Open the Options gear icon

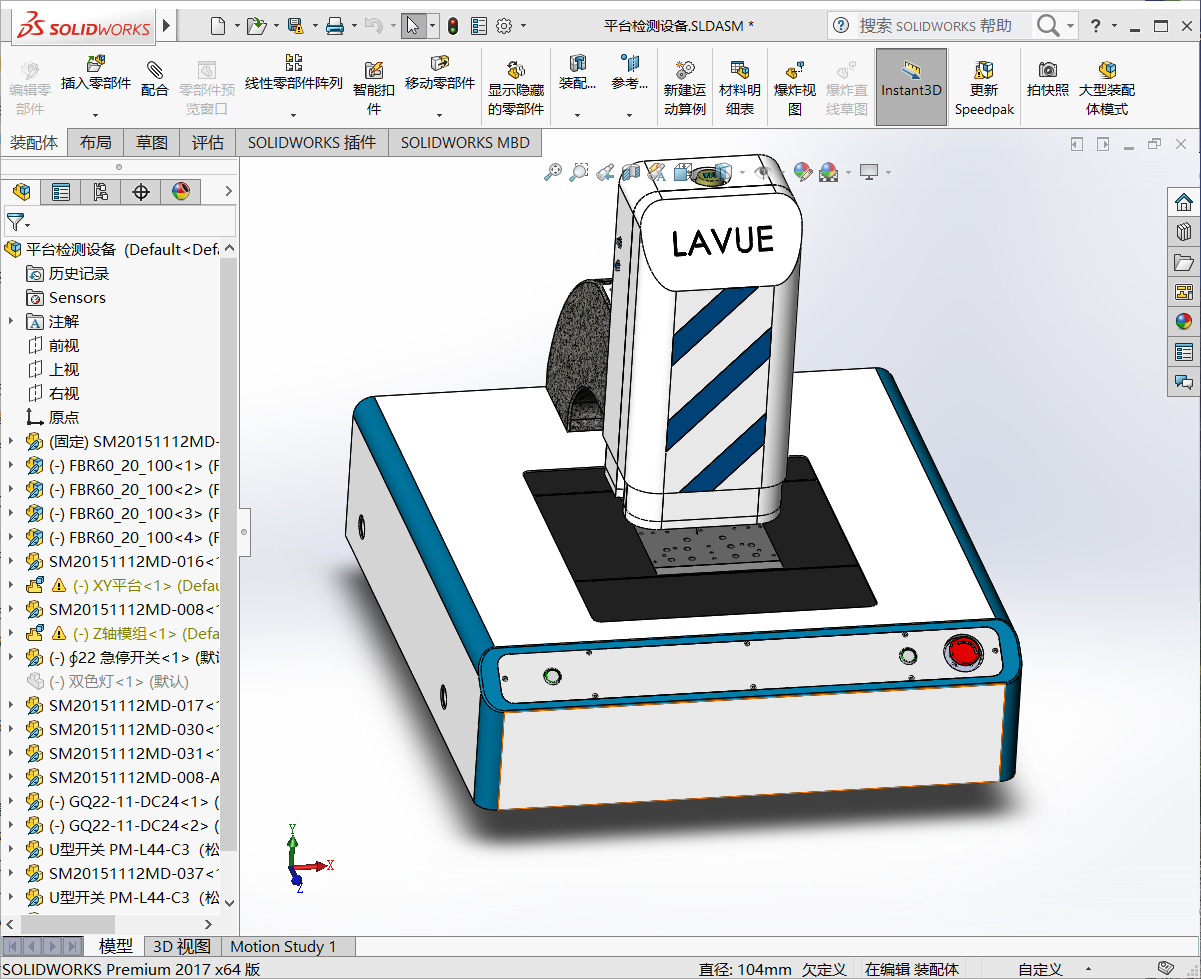point(504,26)
